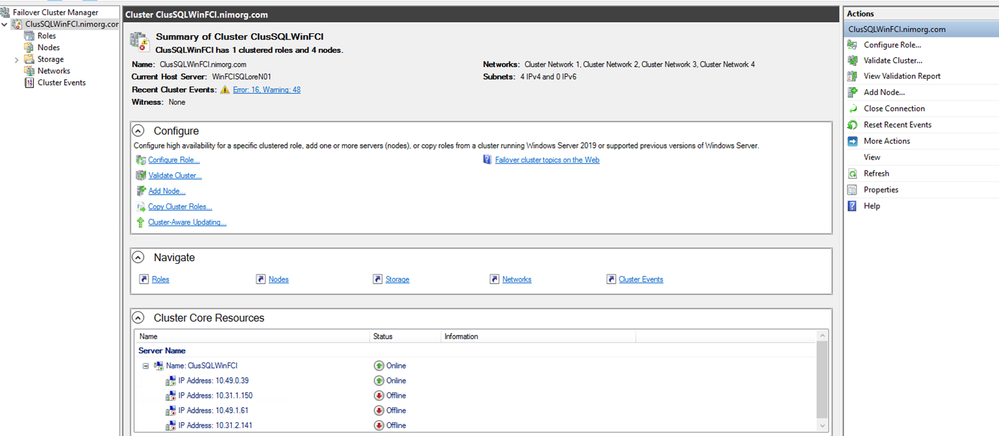Click the Add Node icon in Actions pane
This screenshot has height=436, width=999.
click(x=852, y=92)
